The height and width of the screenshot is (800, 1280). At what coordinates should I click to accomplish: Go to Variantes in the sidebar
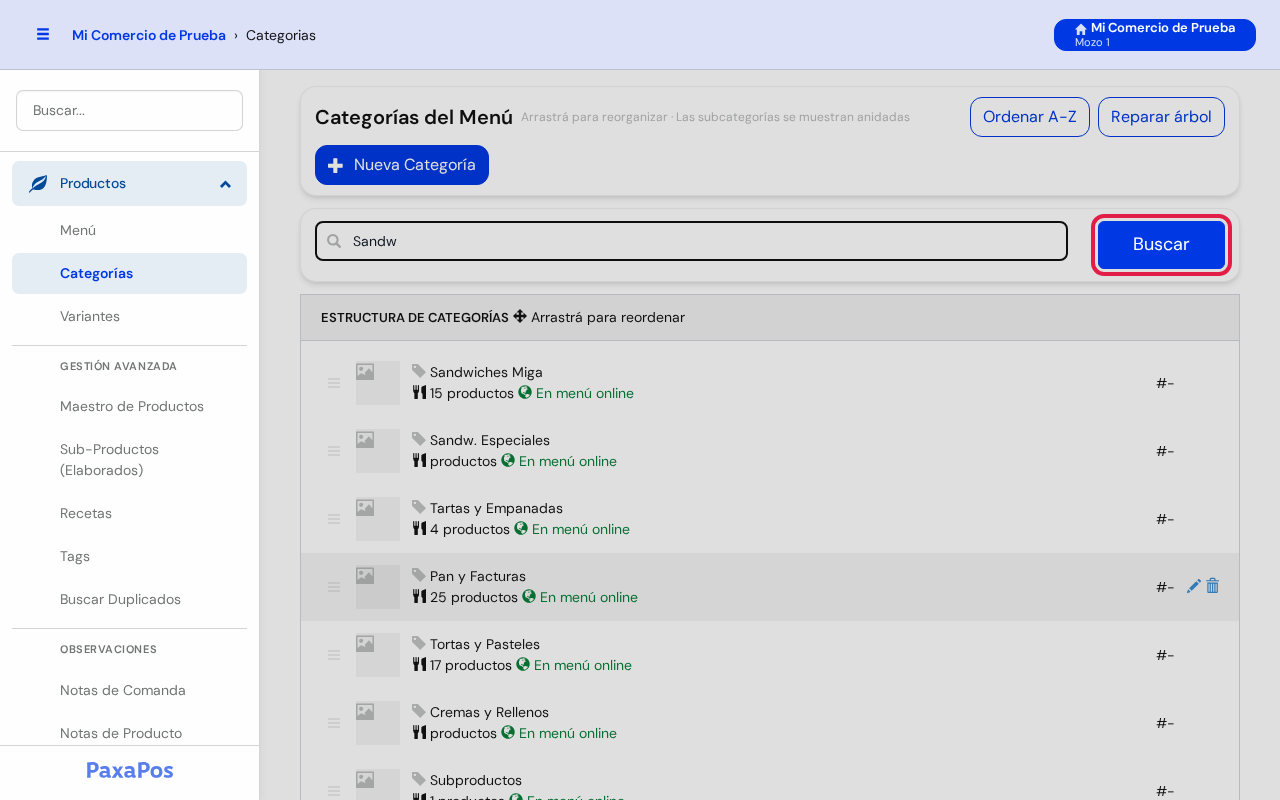(129, 316)
